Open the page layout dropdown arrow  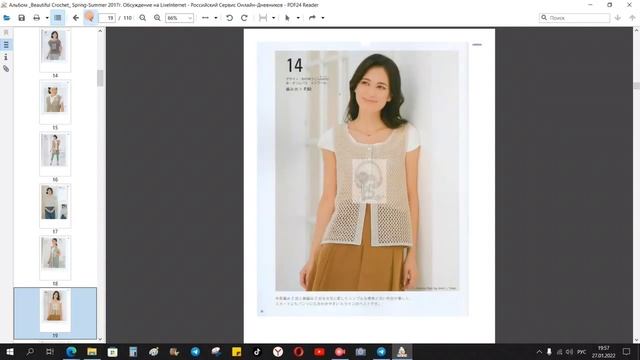(273, 18)
